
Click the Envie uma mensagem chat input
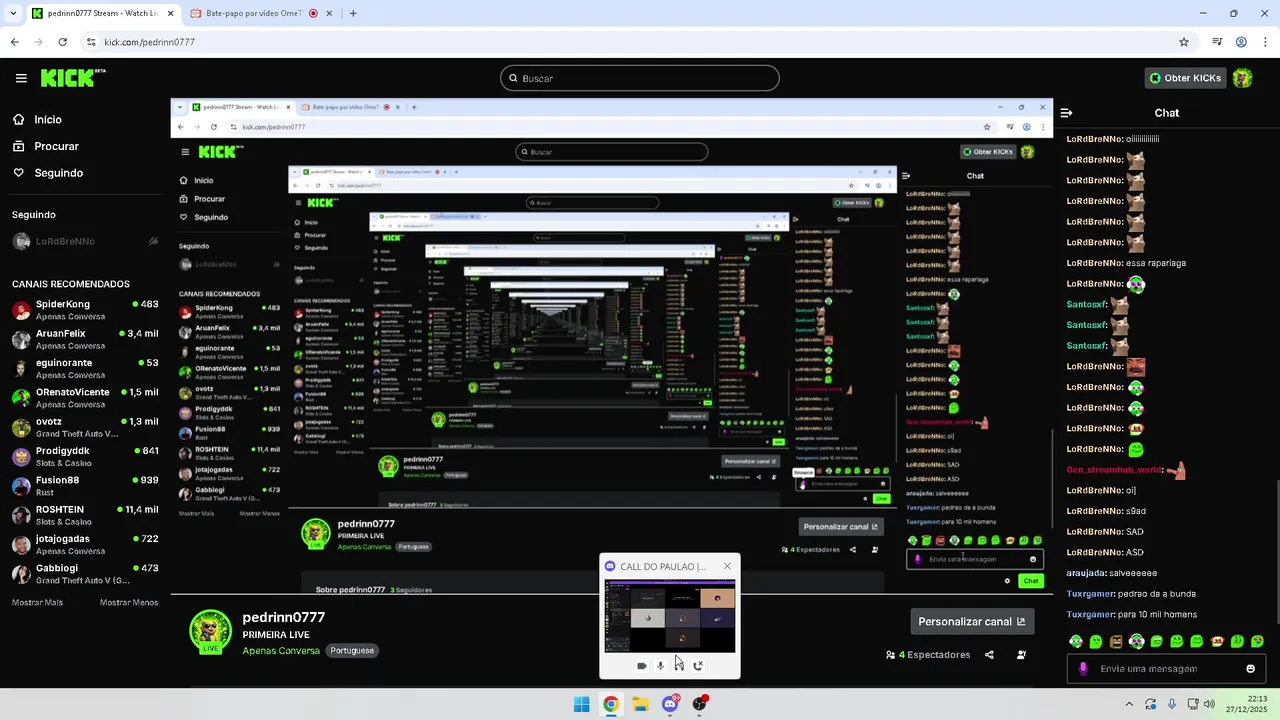(x=1166, y=669)
